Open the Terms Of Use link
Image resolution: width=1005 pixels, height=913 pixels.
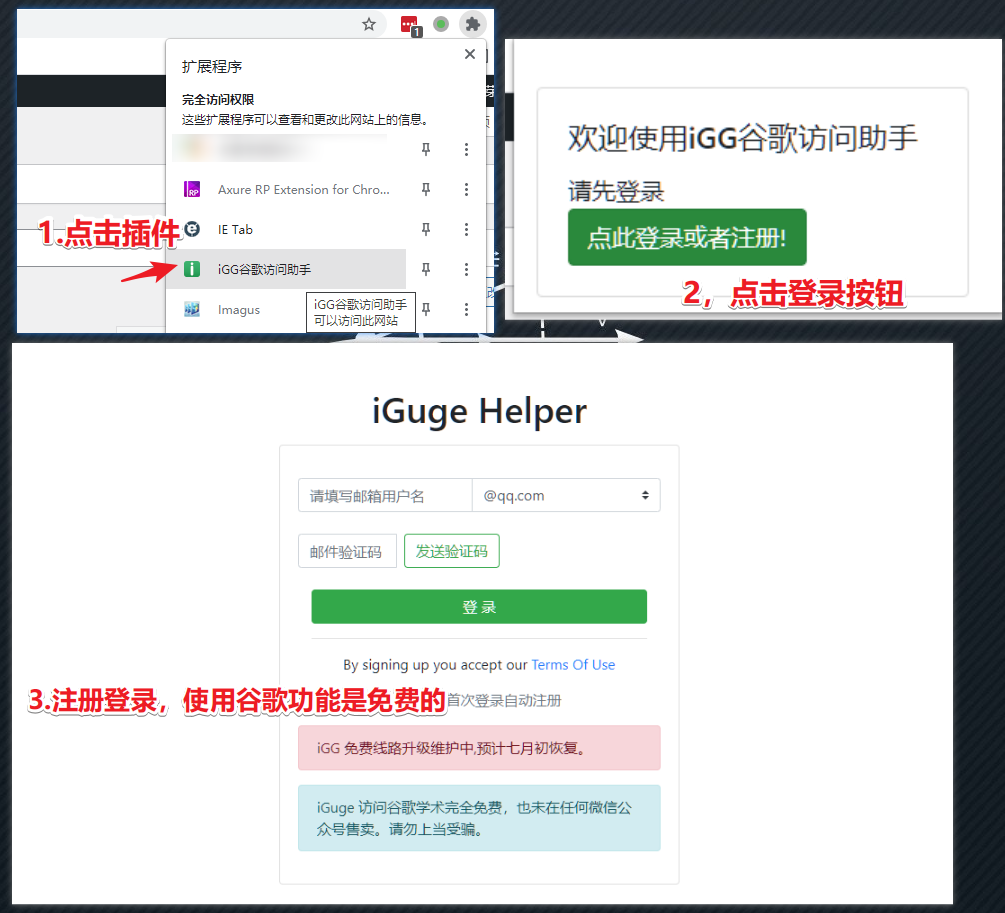tap(573, 665)
